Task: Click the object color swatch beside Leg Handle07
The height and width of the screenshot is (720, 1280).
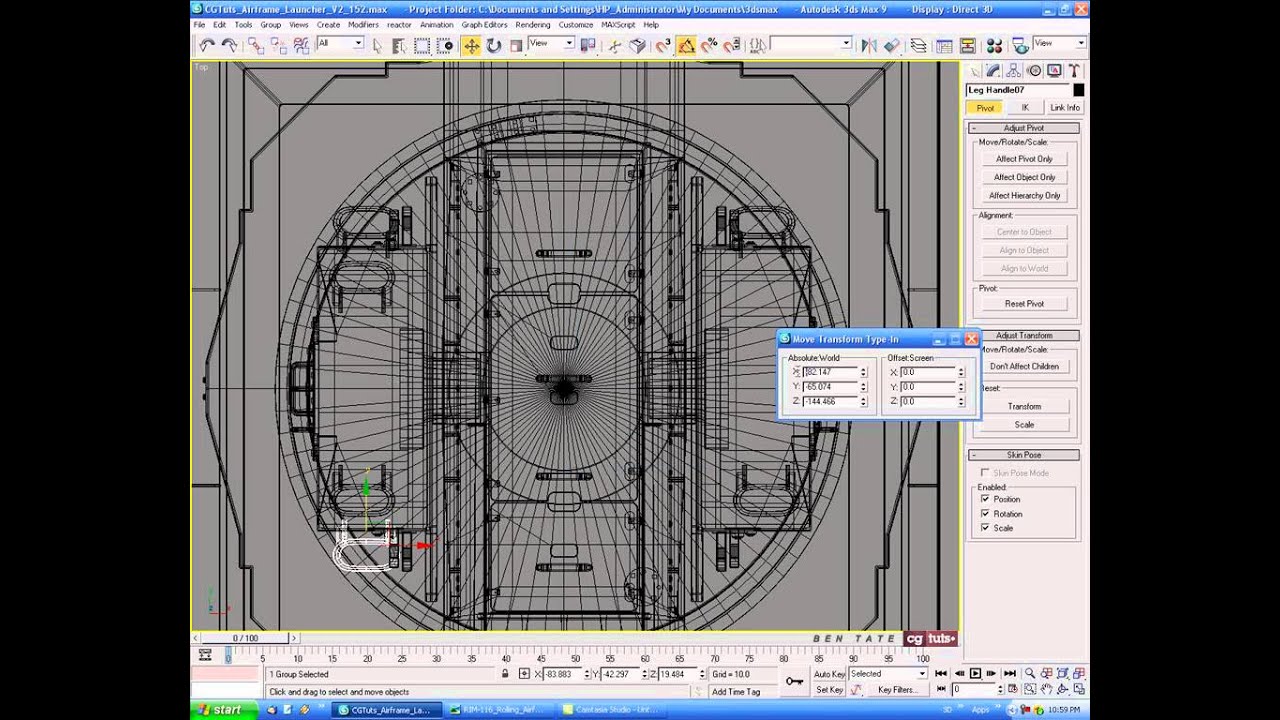Action: [1078, 90]
